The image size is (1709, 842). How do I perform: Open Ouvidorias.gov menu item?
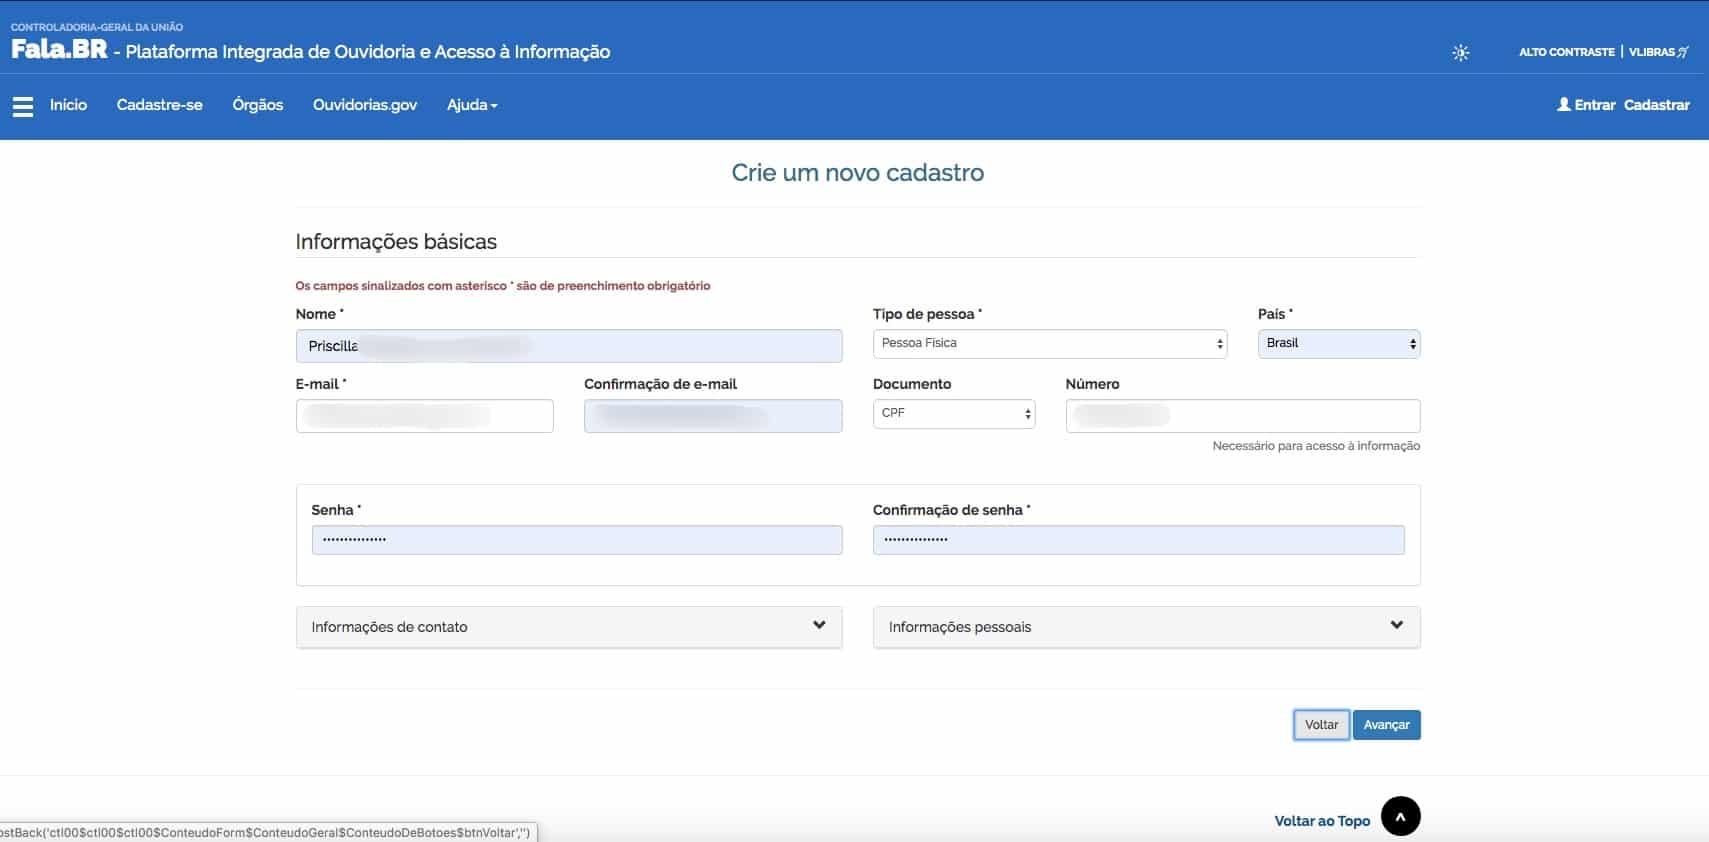(365, 105)
